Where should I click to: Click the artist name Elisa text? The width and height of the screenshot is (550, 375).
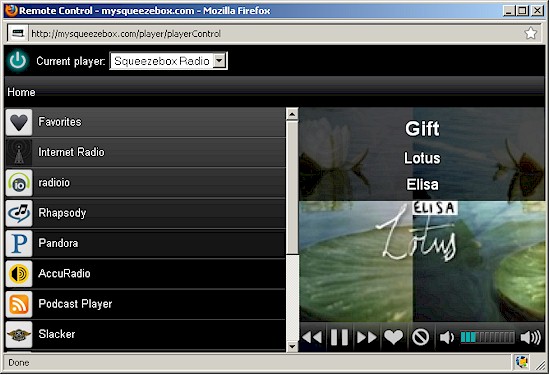tap(422, 185)
